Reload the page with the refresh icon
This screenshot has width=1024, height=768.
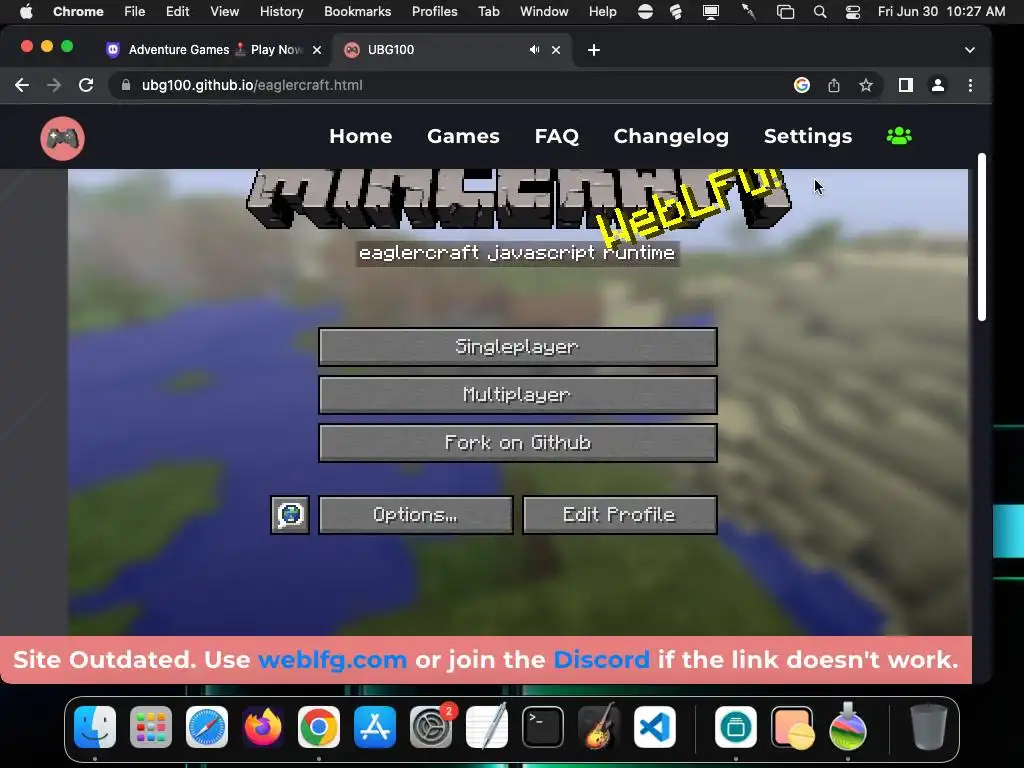coord(86,85)
